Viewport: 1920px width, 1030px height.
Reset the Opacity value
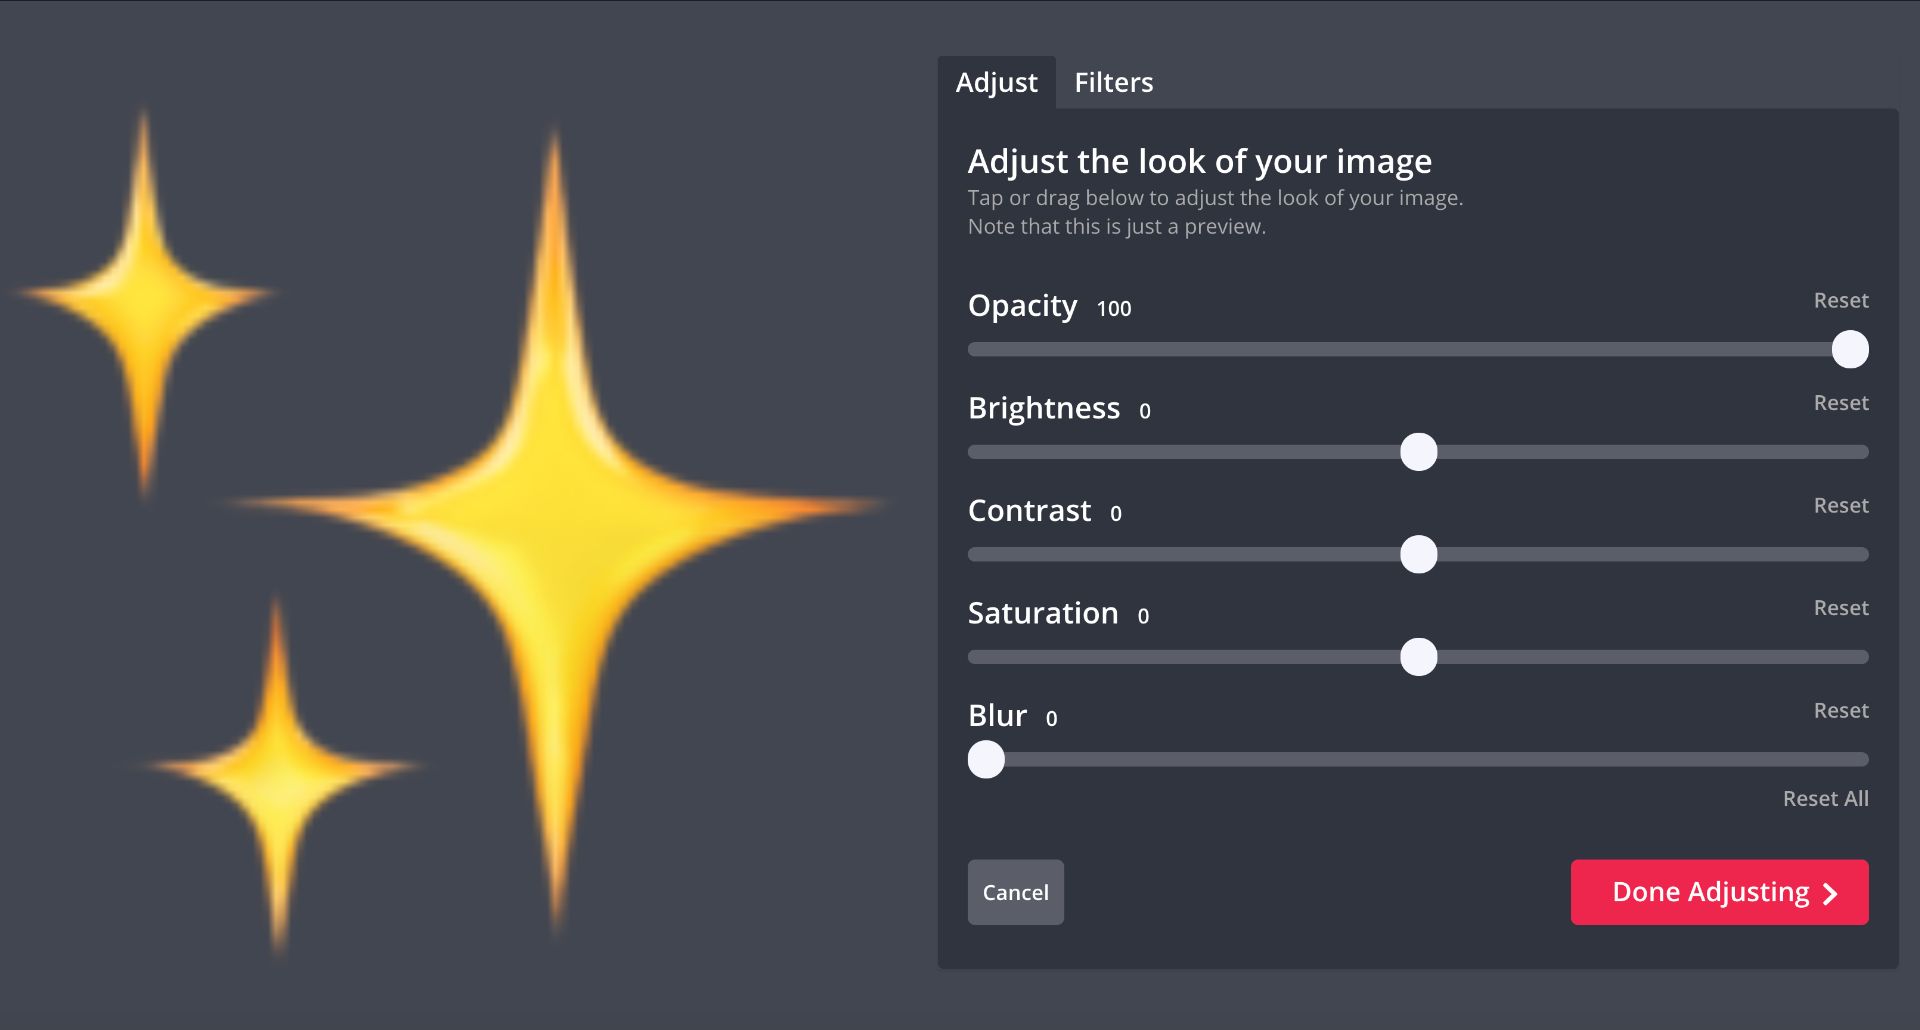tap(1840, 300)
